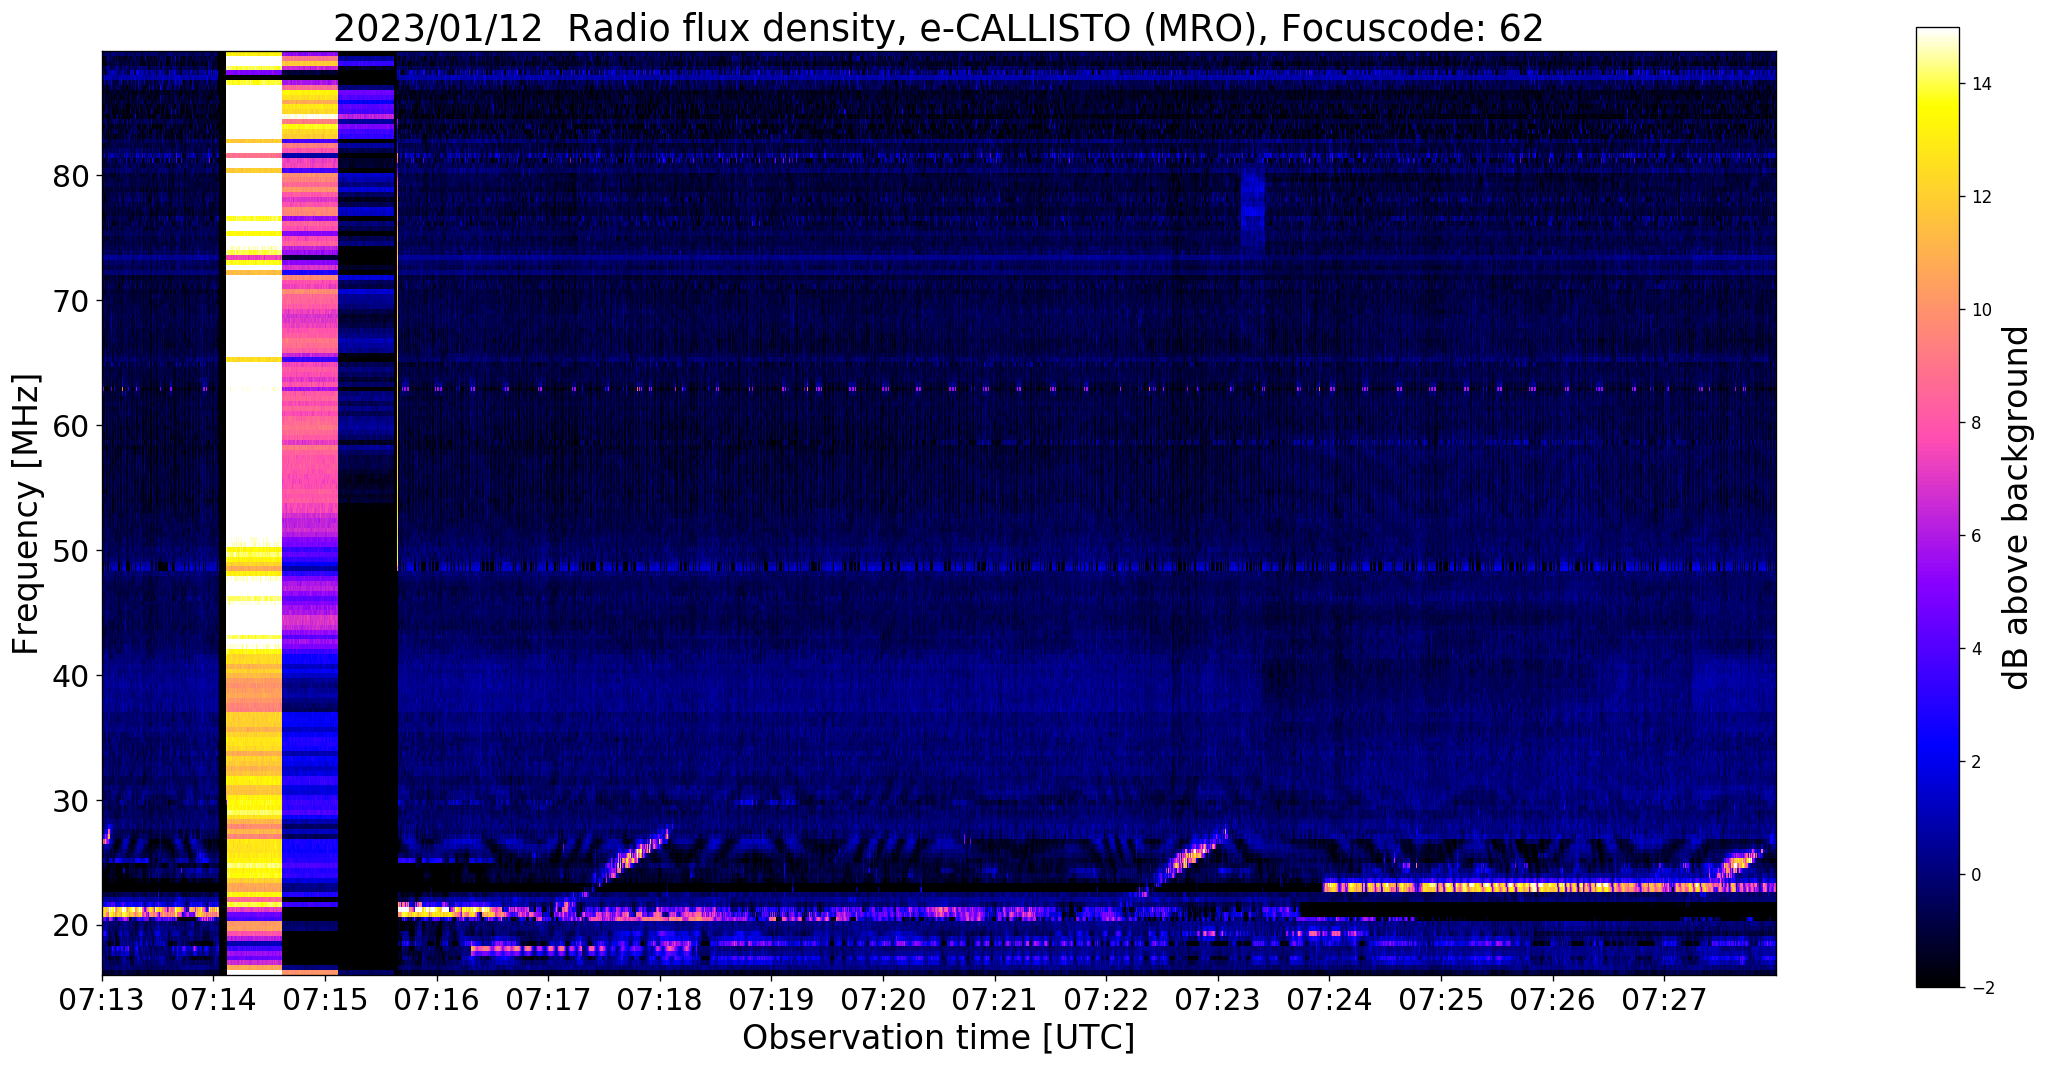Click the 'Observation time [UTC]' x-axis label
Image resolution: width=2047 pixels, height=1067 pixels.
point(938,1038)
